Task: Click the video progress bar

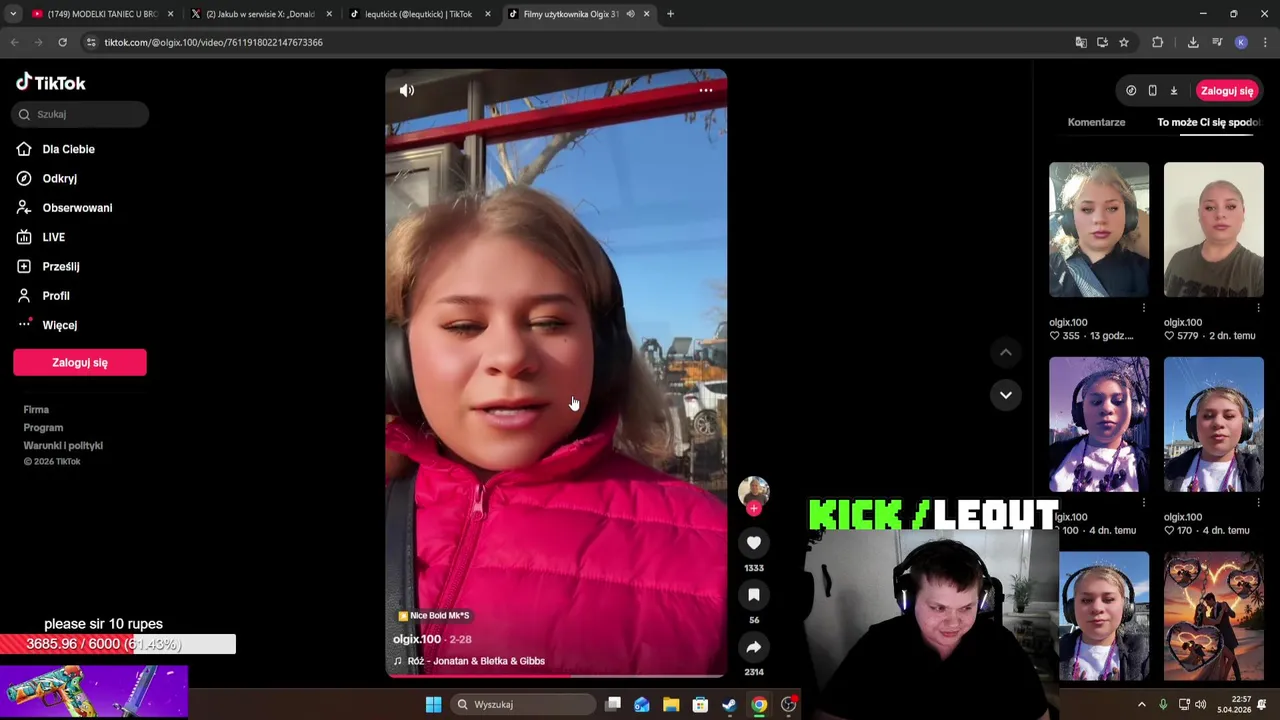Action: (x=556, y=676)
